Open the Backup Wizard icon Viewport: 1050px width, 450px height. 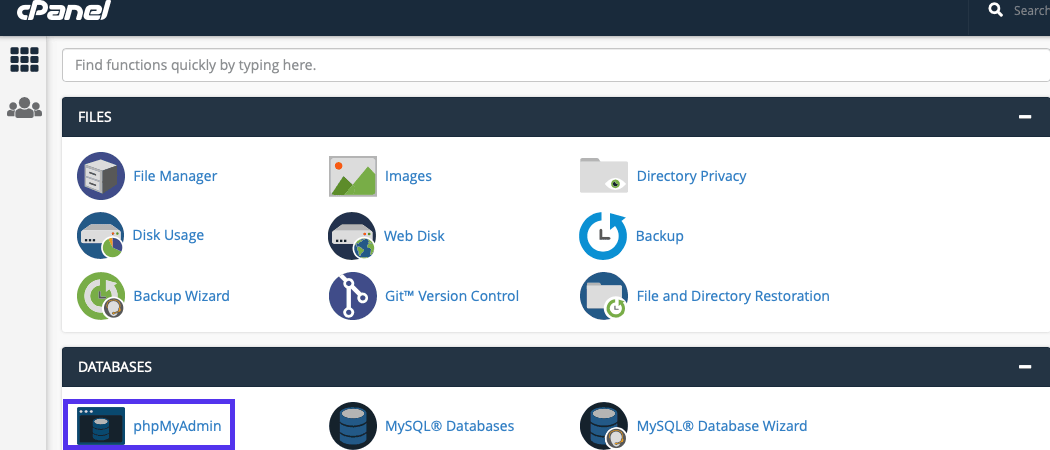(x=101, y=296)
